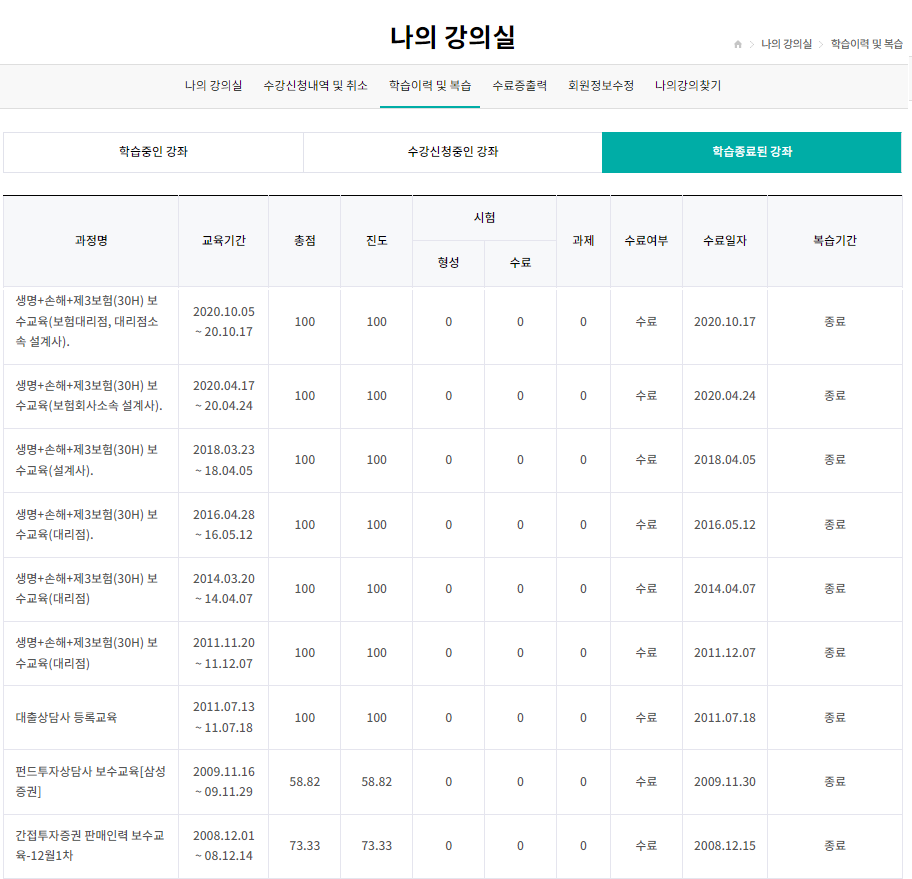Click period 2011.07.13 ~ 11.07.18

224,717
